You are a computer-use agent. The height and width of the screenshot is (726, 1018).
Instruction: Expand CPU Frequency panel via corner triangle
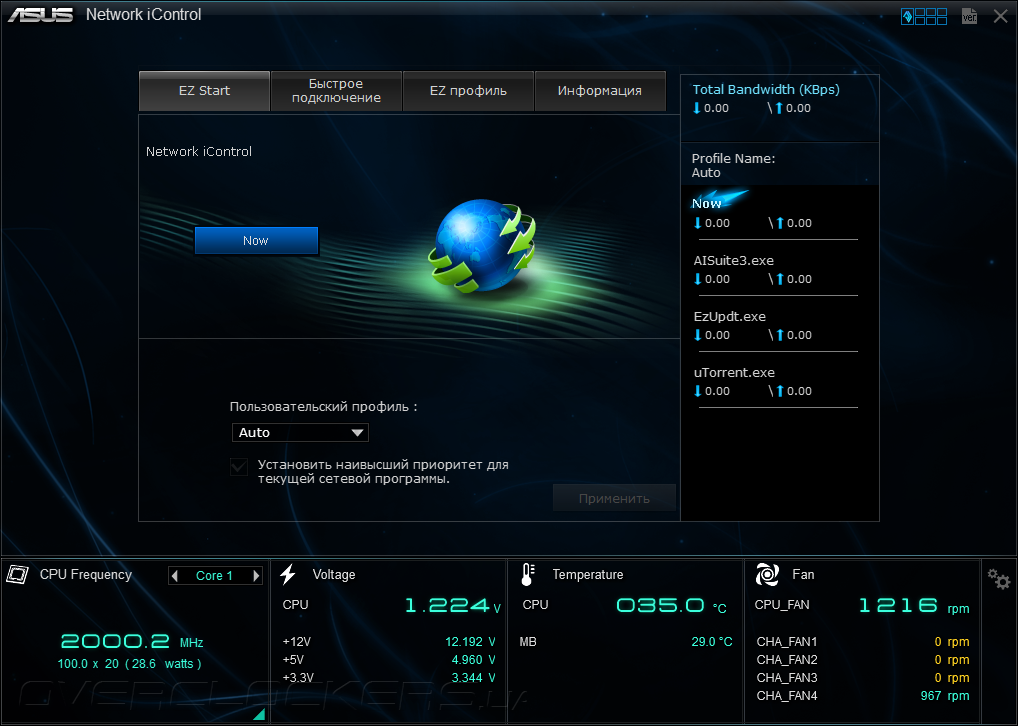[x=259, y=714]
